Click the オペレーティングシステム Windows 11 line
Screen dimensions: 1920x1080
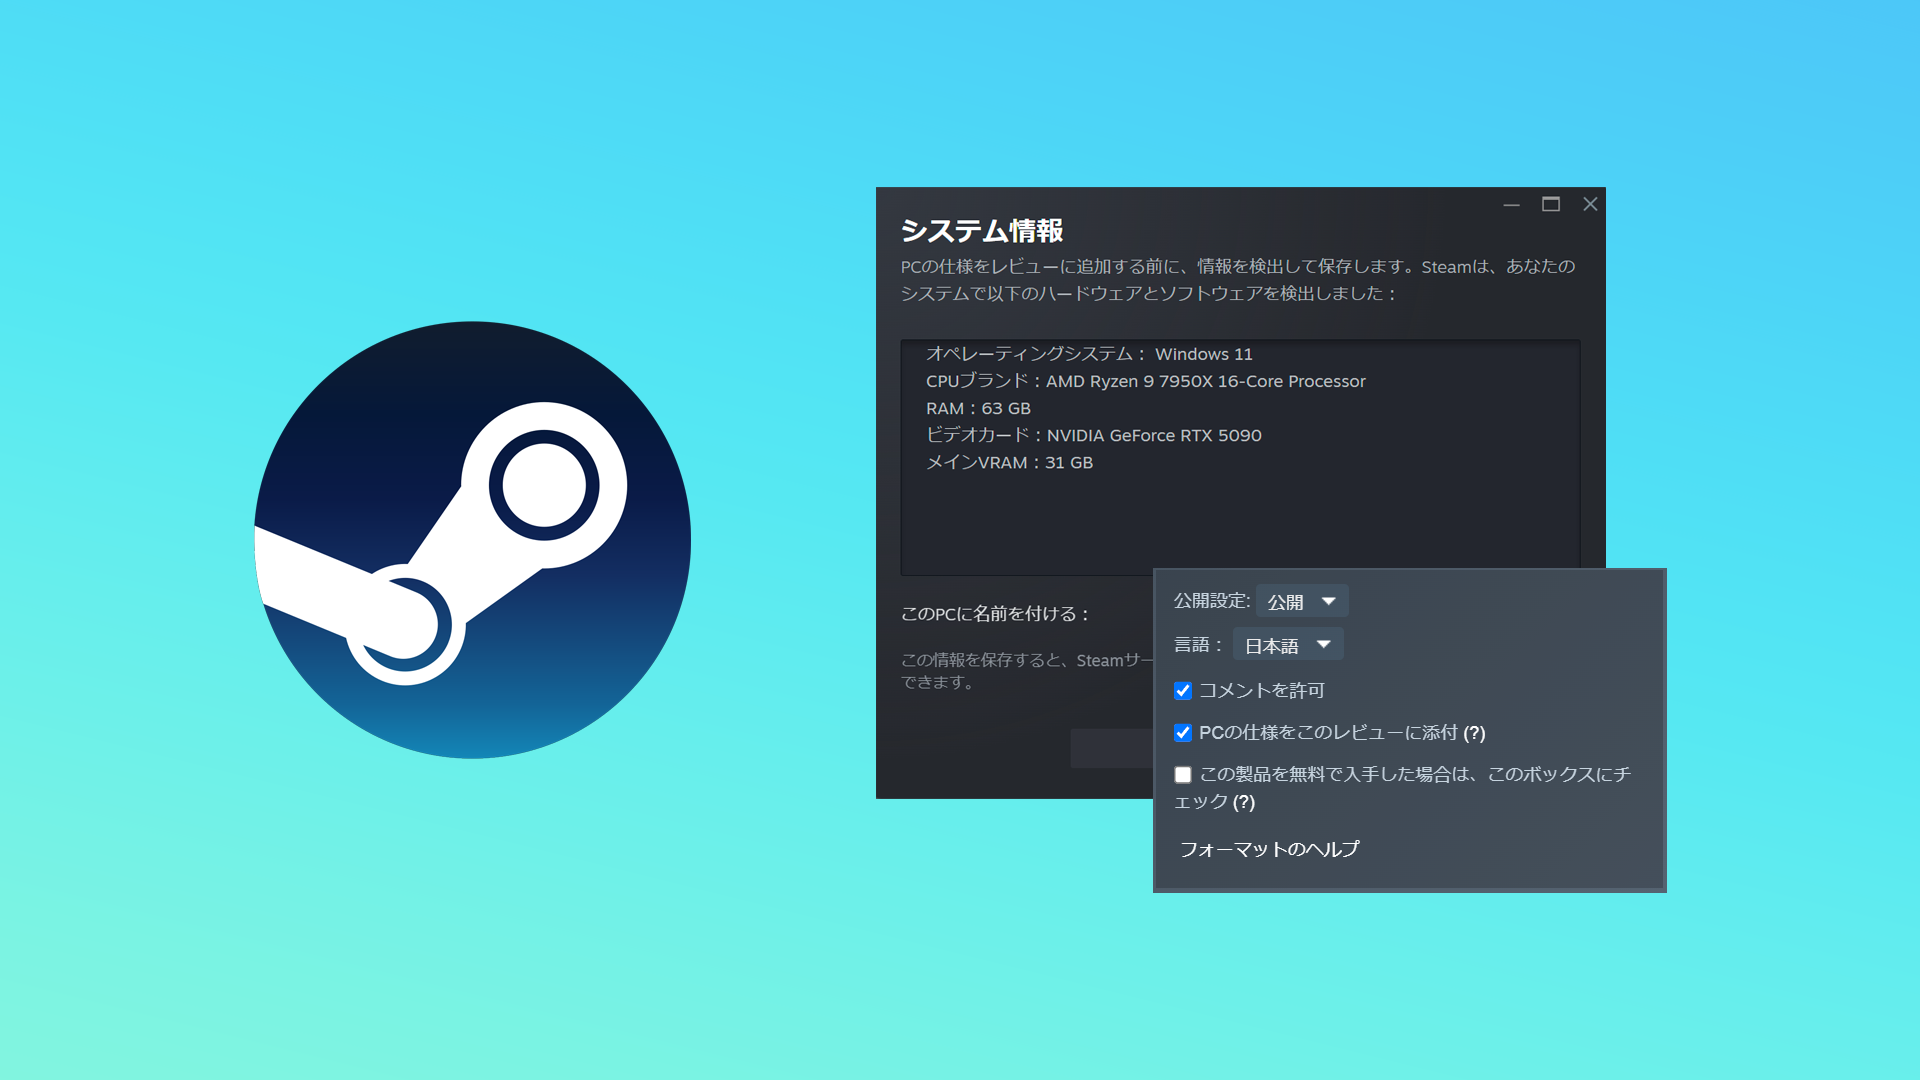click(1088, 354)
